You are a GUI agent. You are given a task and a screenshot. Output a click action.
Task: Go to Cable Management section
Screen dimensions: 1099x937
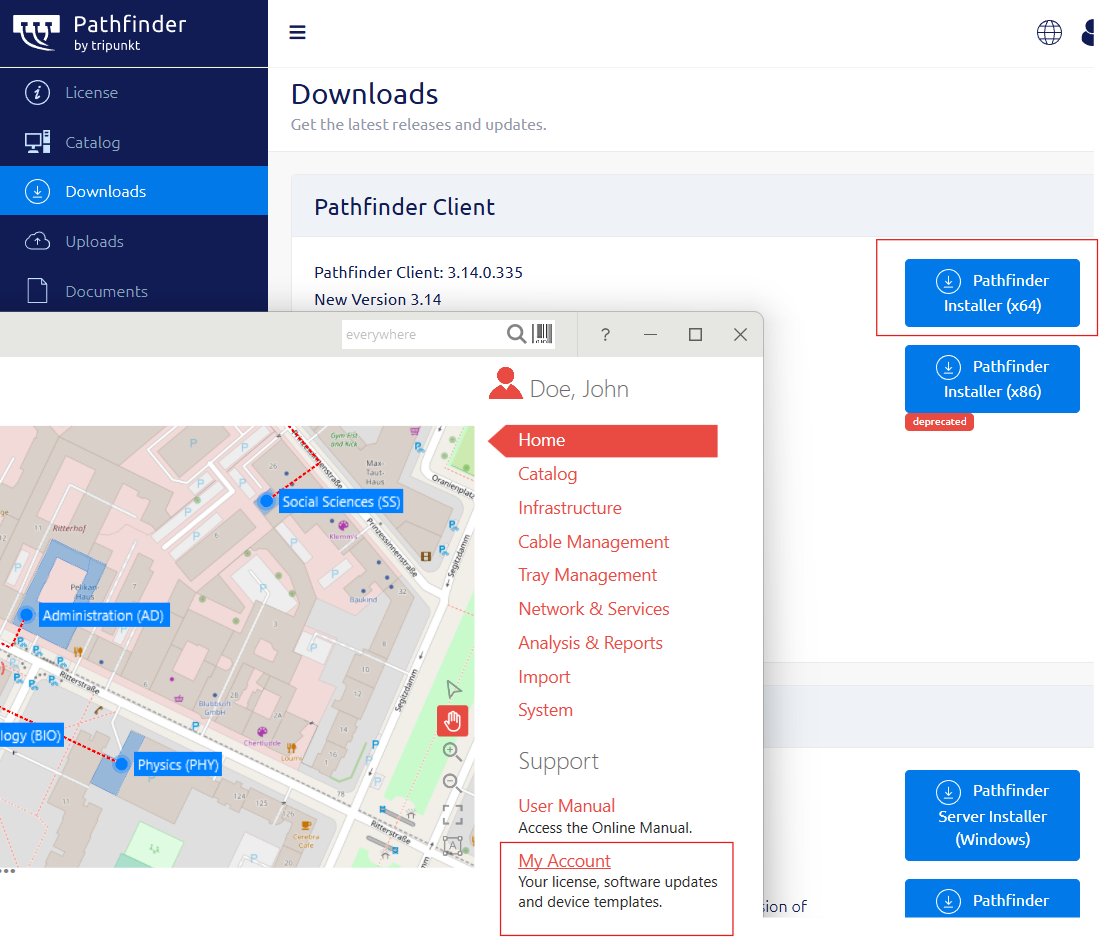click(x=593, y=542)
